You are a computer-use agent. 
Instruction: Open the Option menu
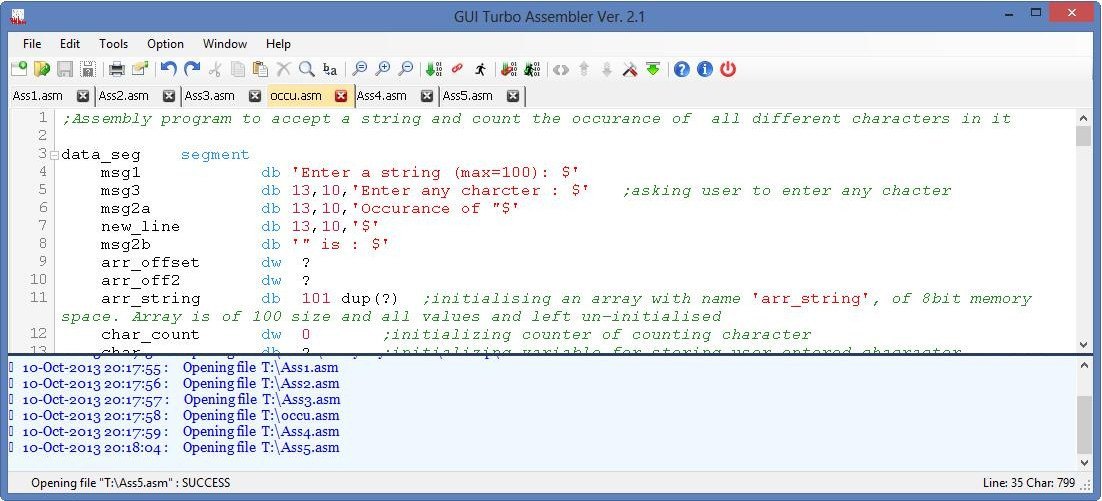[165, 44]
